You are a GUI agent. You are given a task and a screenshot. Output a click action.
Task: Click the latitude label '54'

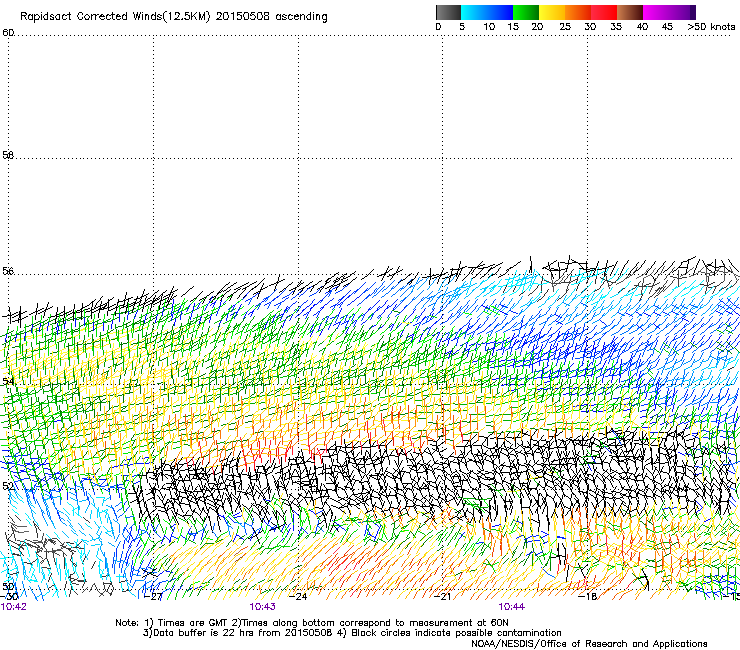[x=8, y=381]
